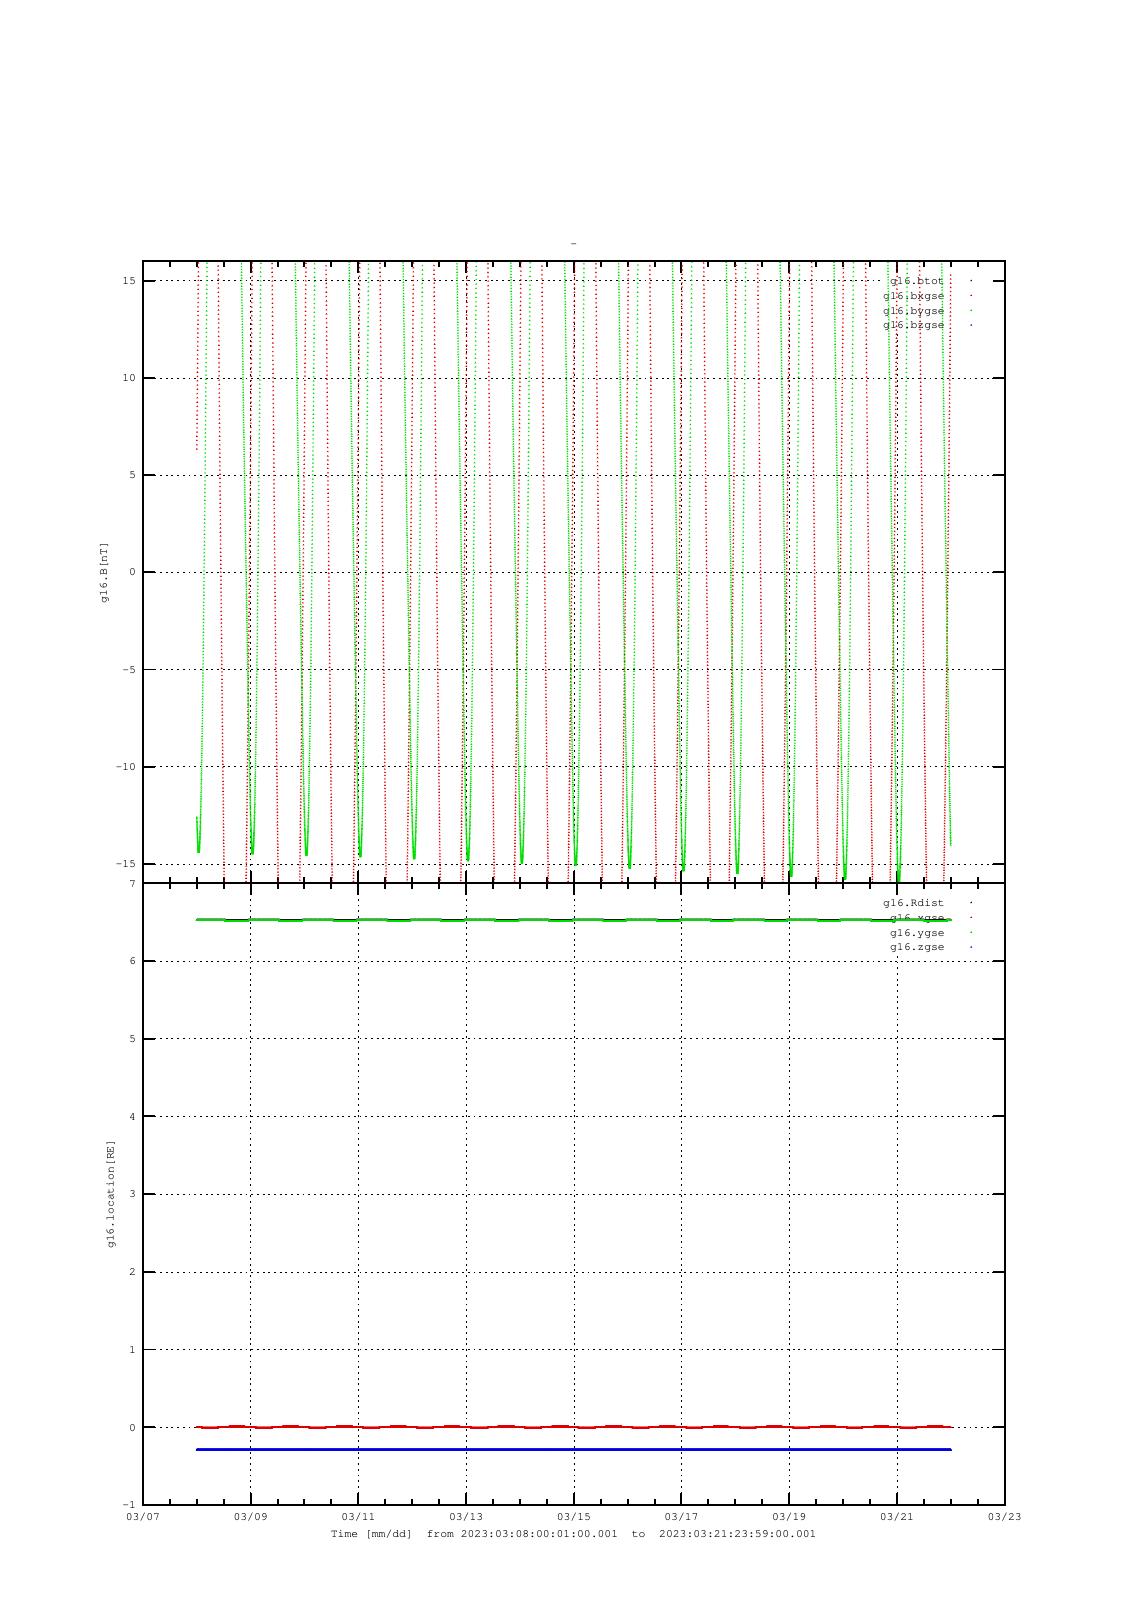Click the g16.B[nT] vertical axis label

(x=104, y=572)
